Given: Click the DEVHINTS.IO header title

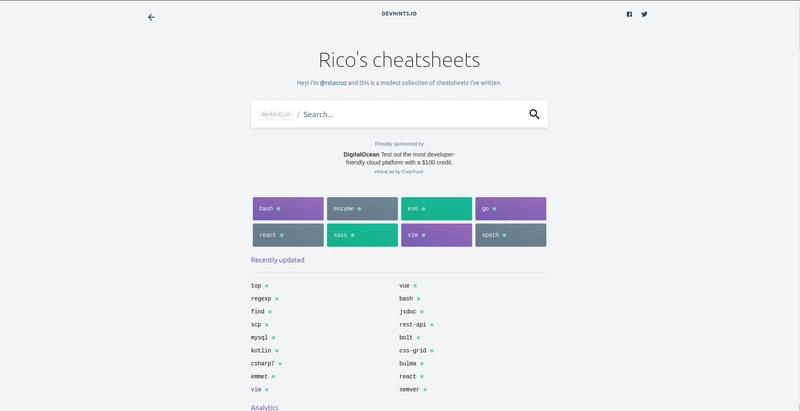Looking at the screenshot, I should pyautogui.click(x=399, y=14).
